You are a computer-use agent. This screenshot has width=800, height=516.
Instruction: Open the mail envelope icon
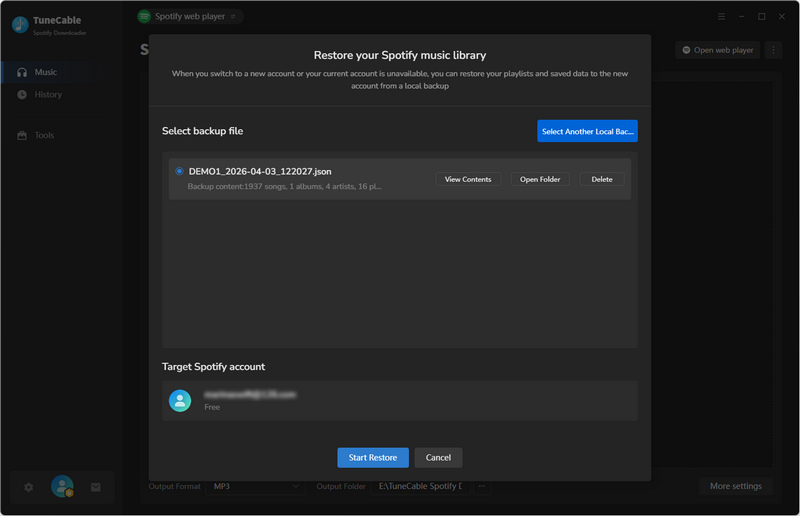(95, 487)
